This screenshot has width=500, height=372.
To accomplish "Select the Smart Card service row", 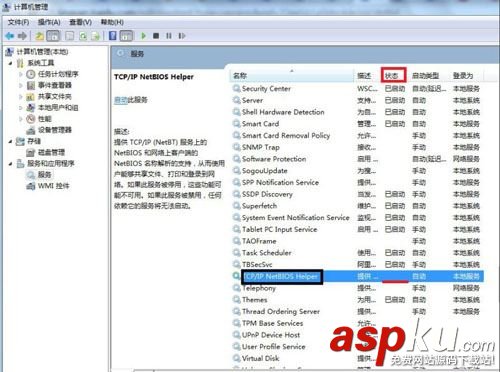I will point(358,124).
